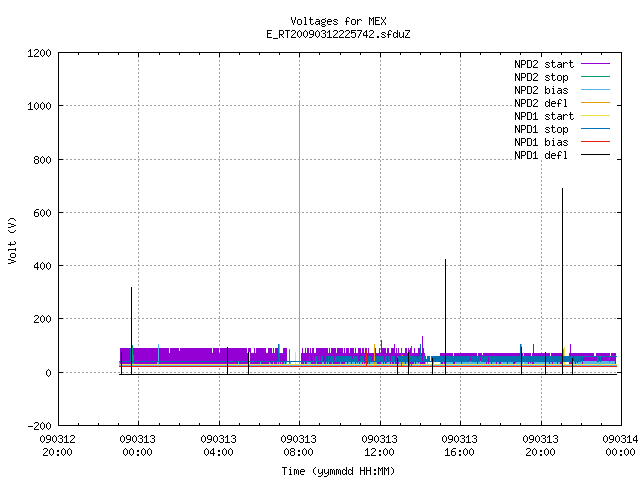Click the y-axis tick value 600
This screenshot has width=640, height=480.
(x=42, y=213)
